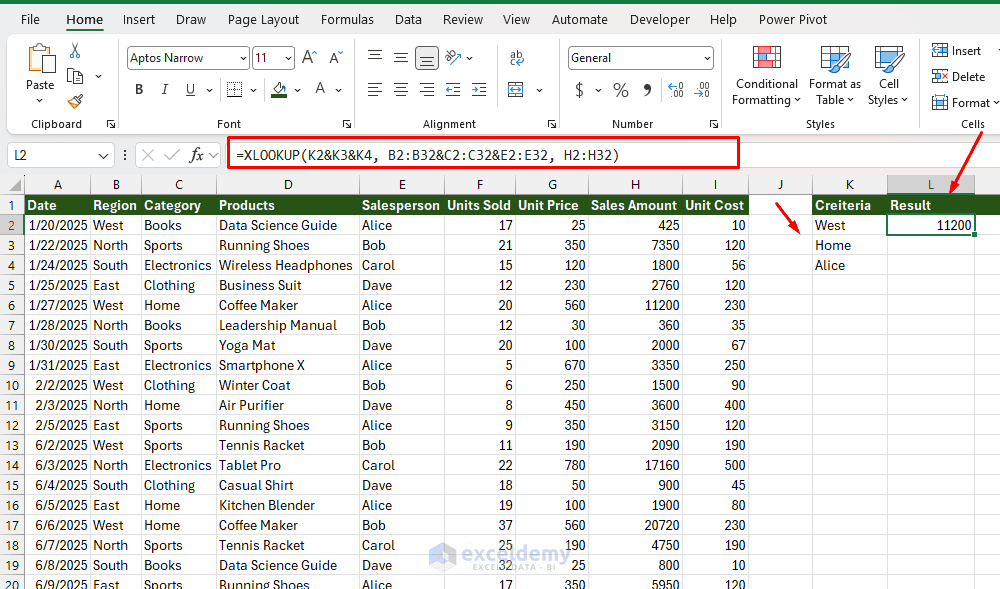The image size is (1000, 589).
Task: Select column H header
Action: (635, 185)
